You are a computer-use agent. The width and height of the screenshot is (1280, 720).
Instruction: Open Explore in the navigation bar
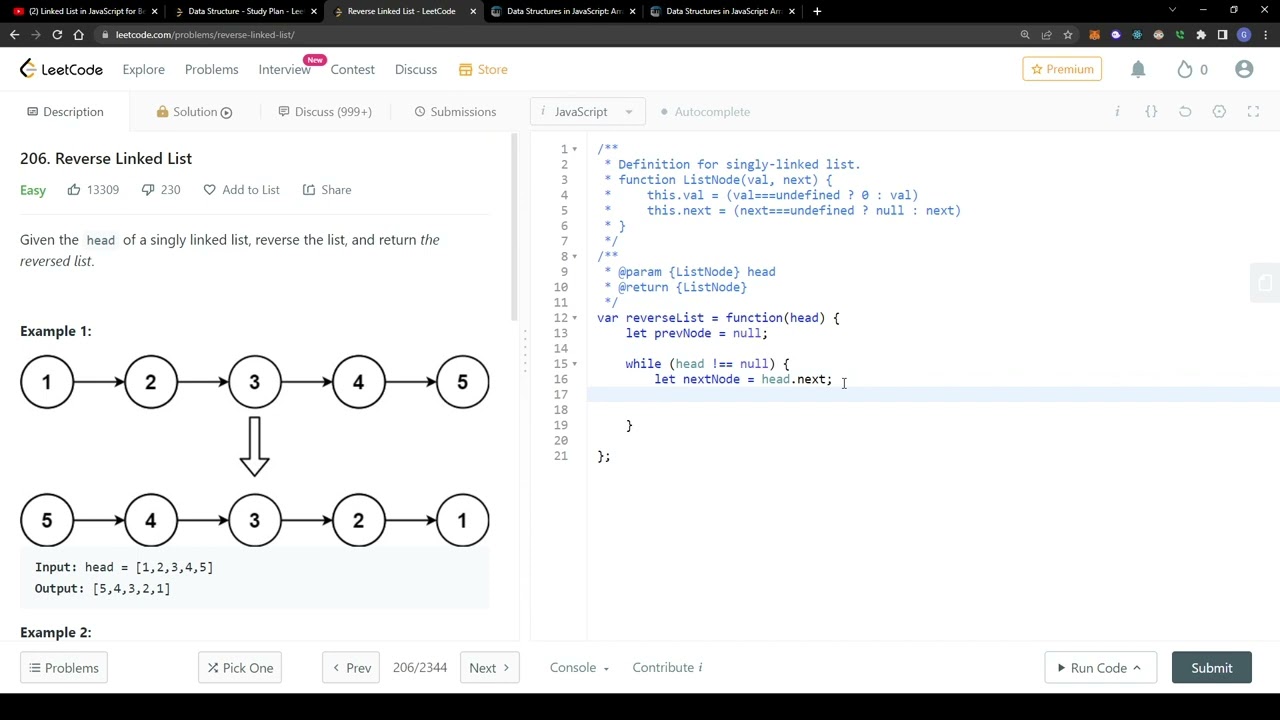tap(143, 69)
